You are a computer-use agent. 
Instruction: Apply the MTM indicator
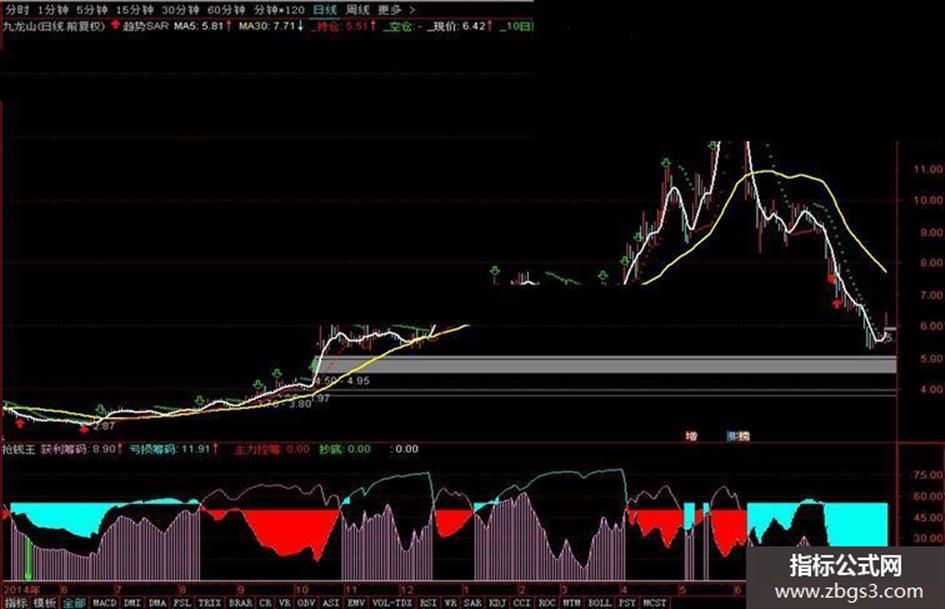(x=571, y=602)
